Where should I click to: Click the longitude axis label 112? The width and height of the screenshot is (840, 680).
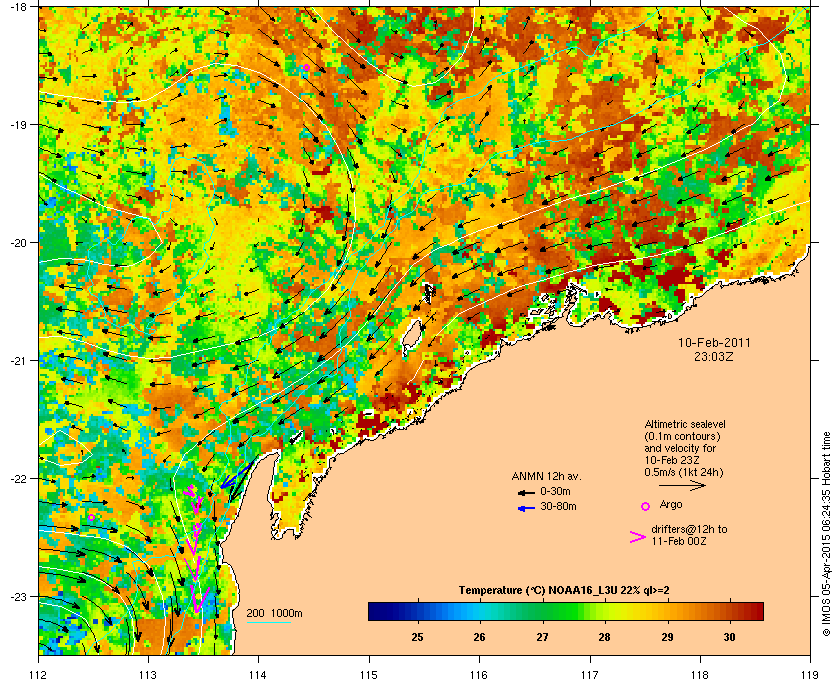(38, 674)
